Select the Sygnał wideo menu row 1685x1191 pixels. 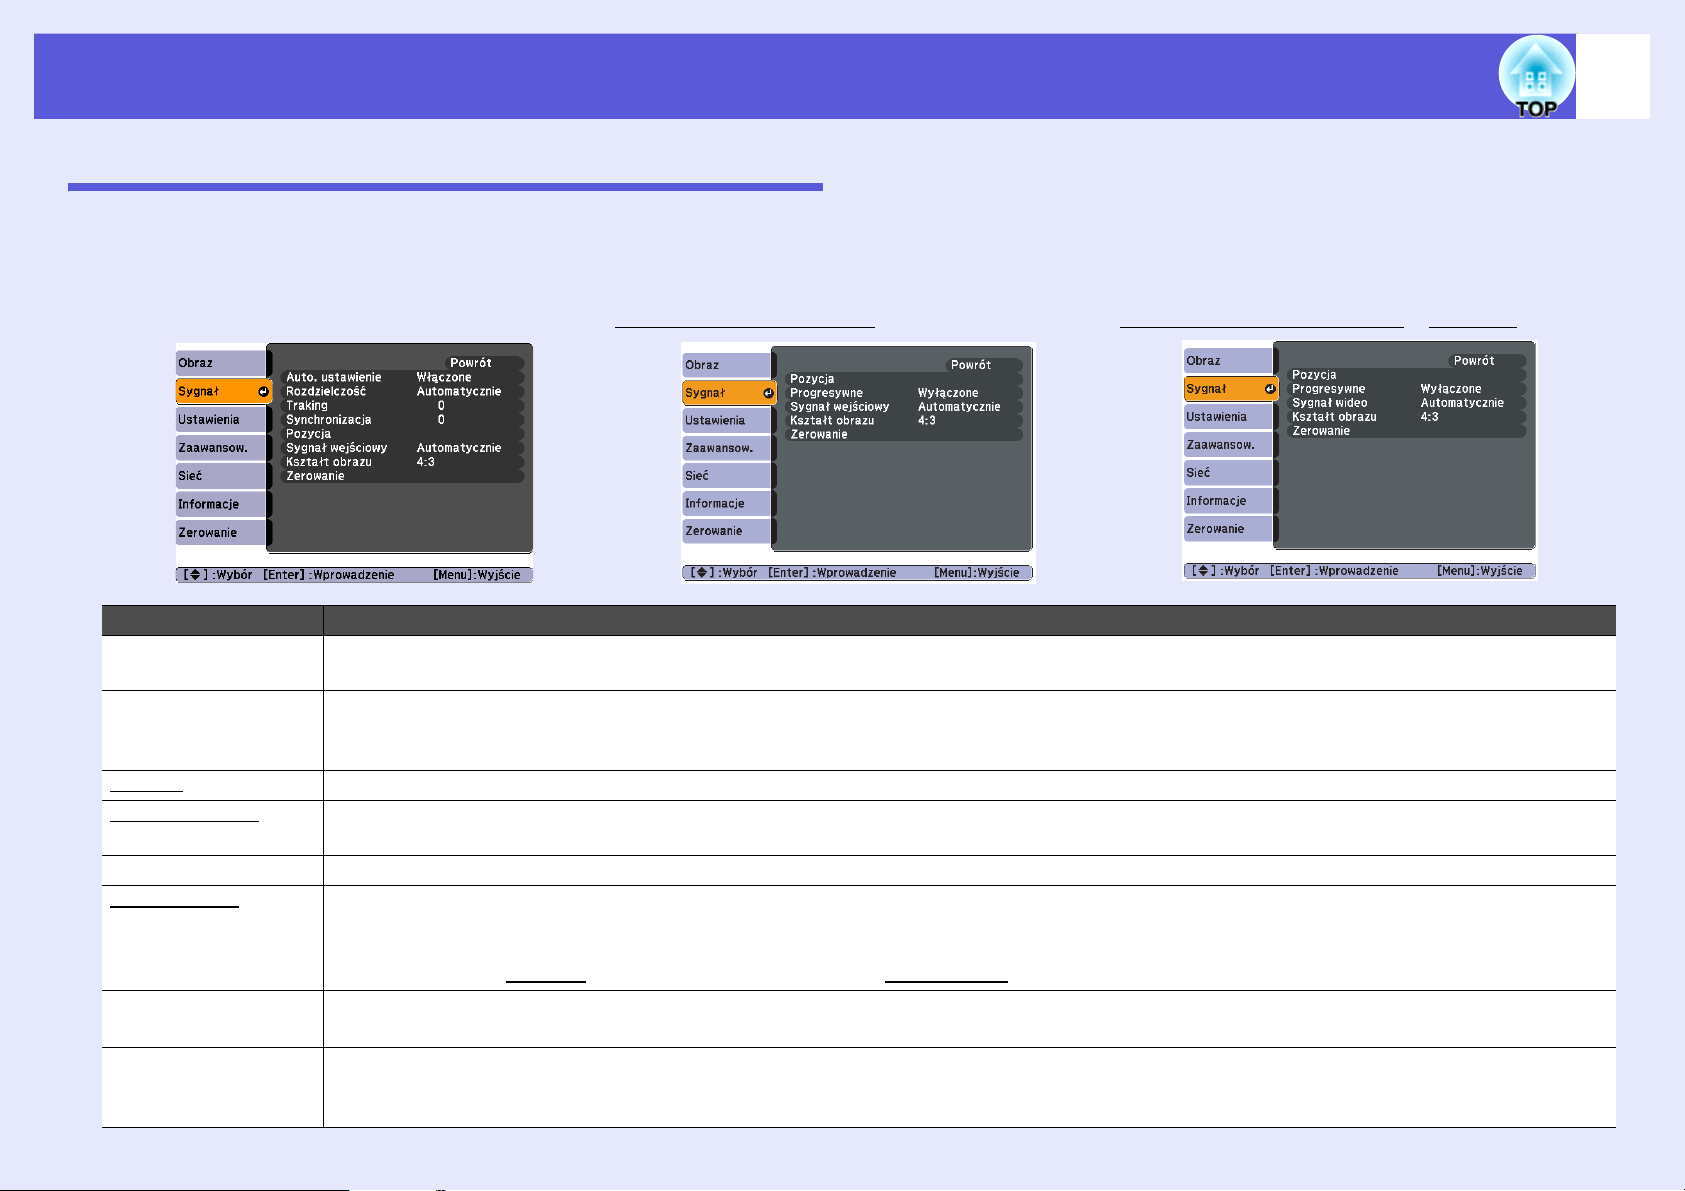tap(1406, 403)
